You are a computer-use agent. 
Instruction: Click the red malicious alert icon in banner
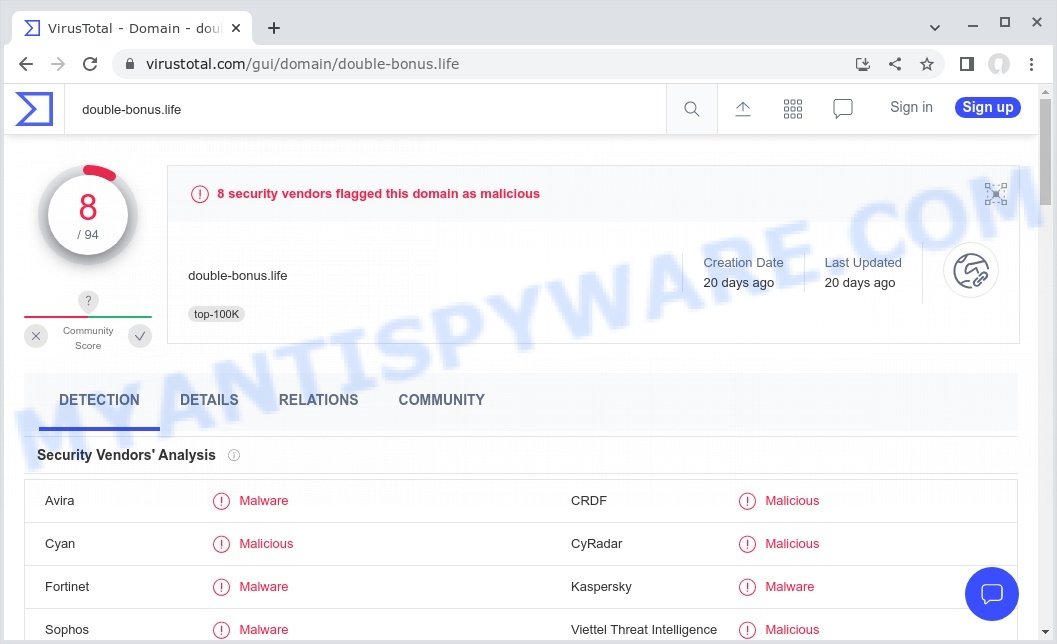(x=200, y=194)
